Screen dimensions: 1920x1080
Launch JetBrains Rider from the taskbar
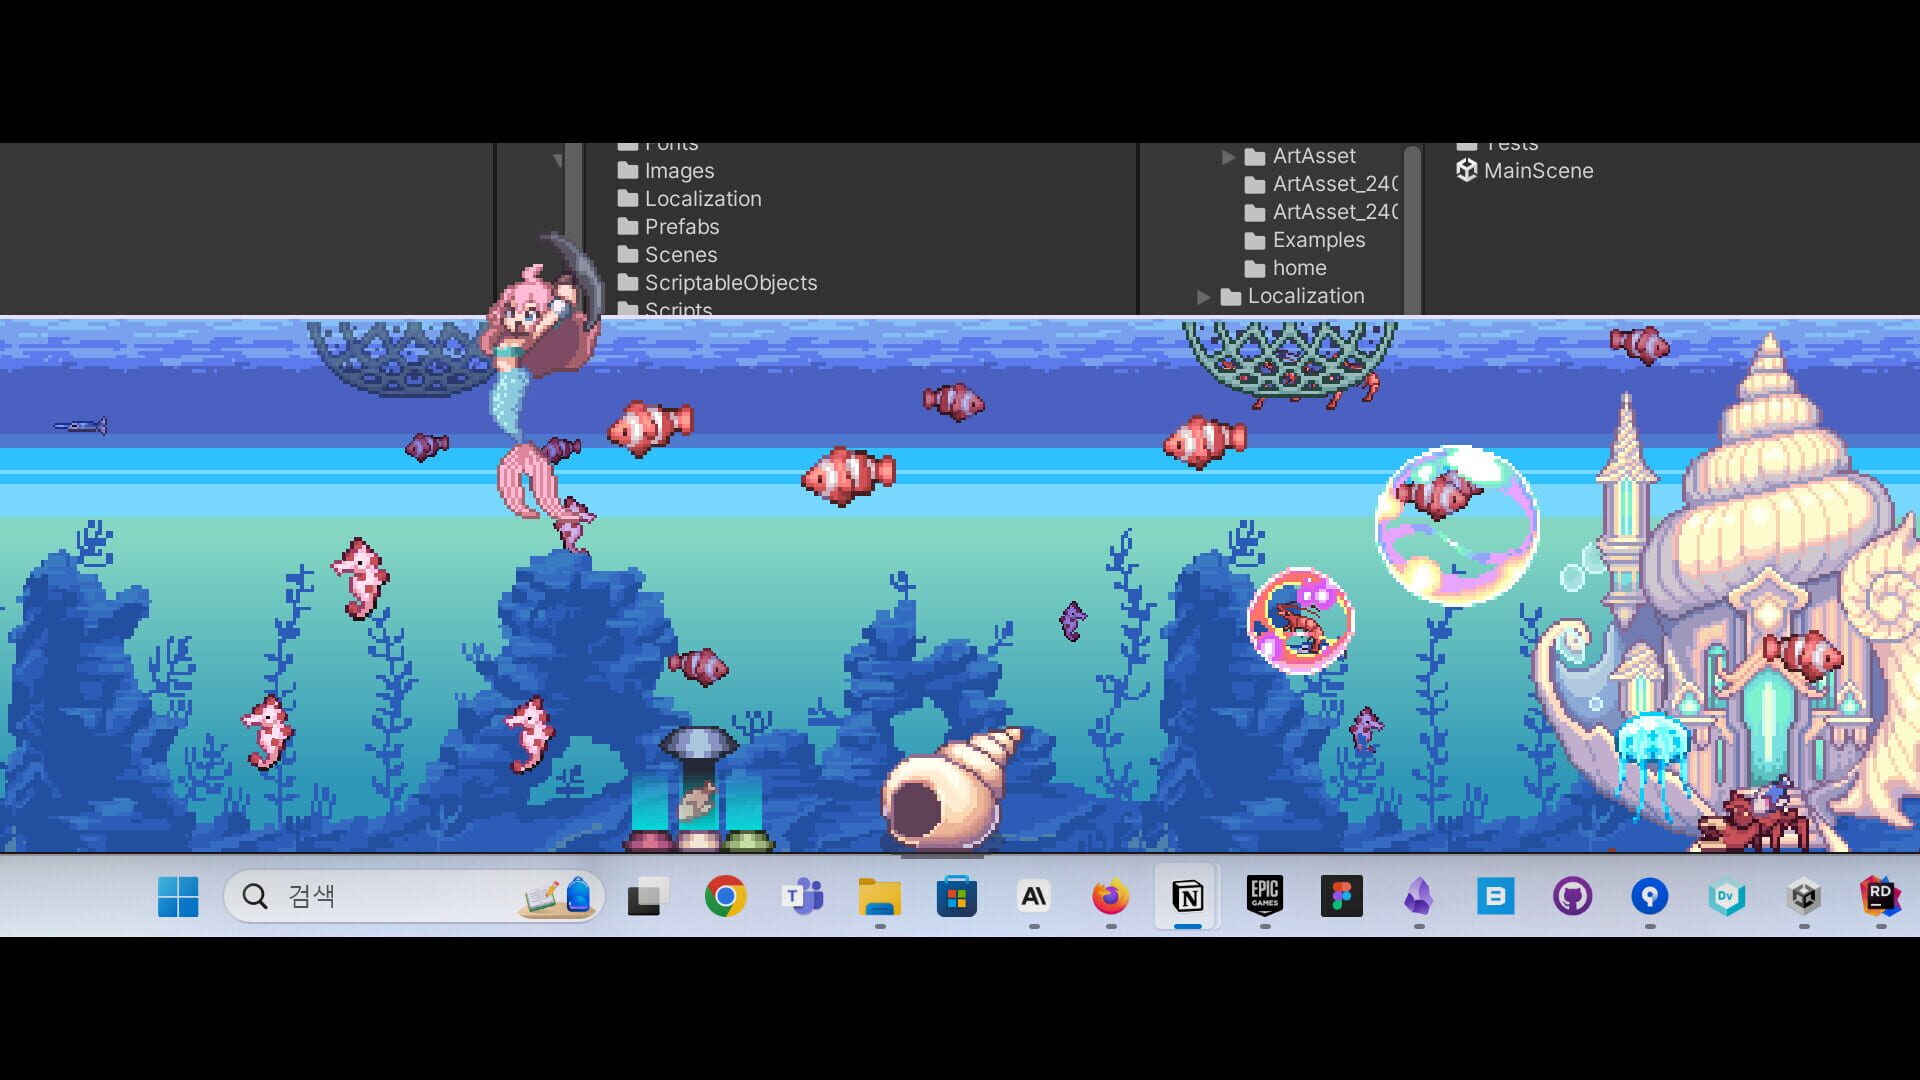click(1879, 897)
